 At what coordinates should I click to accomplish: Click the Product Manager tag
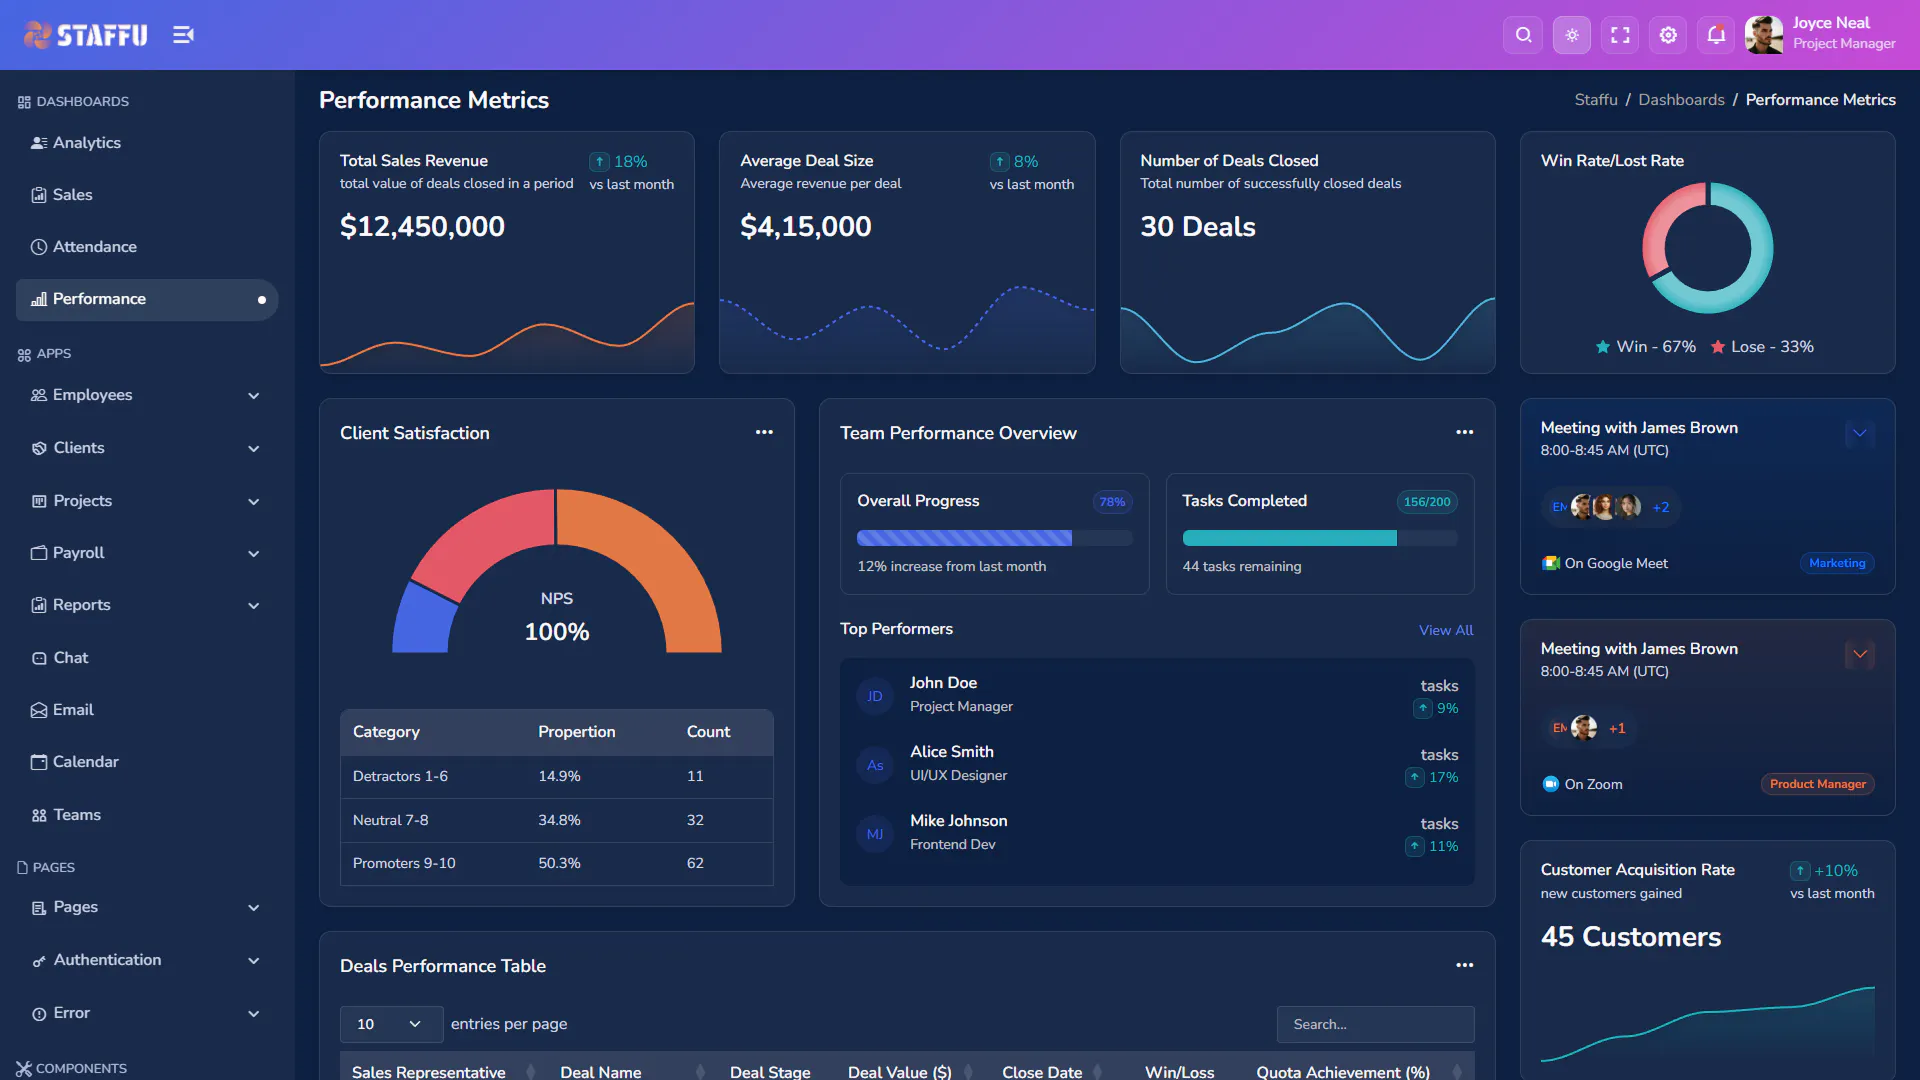pyautogui.click(x=1817, y=784)
